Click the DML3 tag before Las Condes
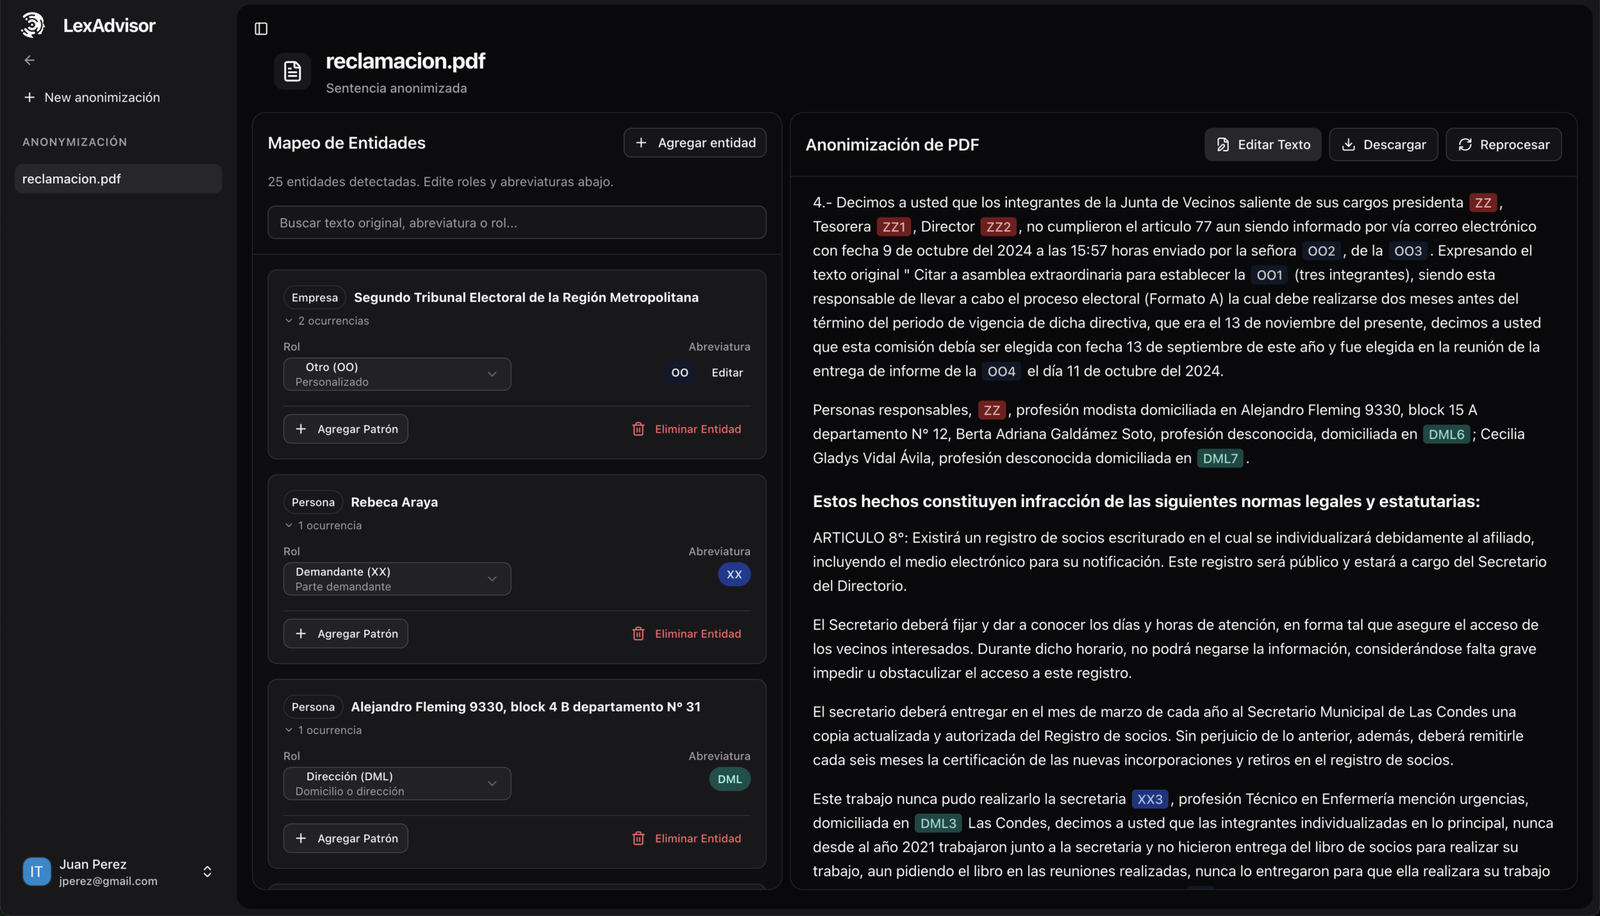1600x916 pixels. point(938,823)
